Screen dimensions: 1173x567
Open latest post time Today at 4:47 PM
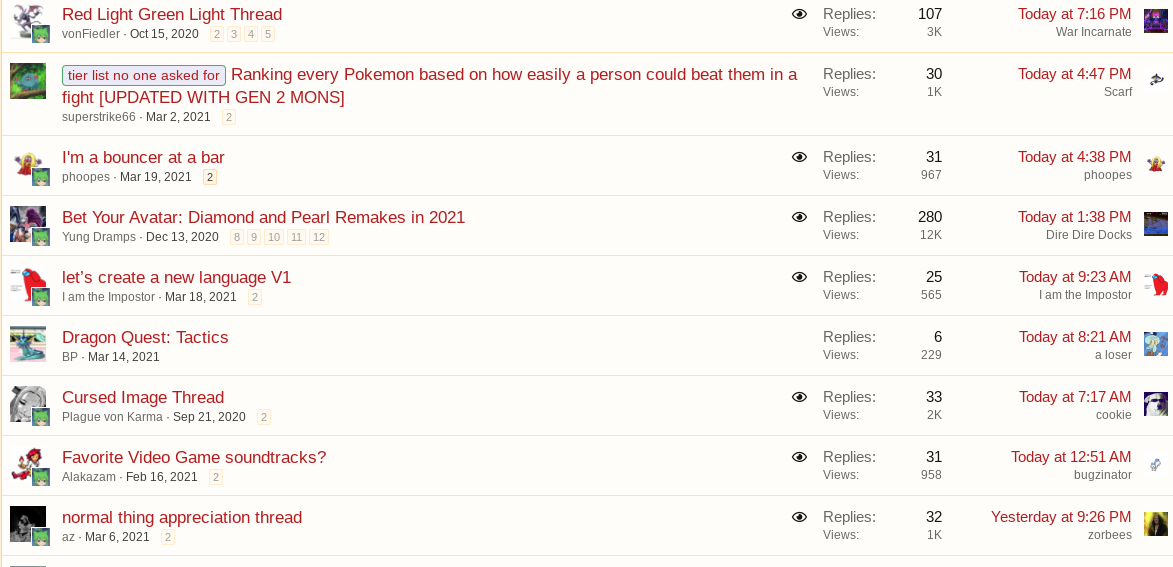[x=1074, y=74]
